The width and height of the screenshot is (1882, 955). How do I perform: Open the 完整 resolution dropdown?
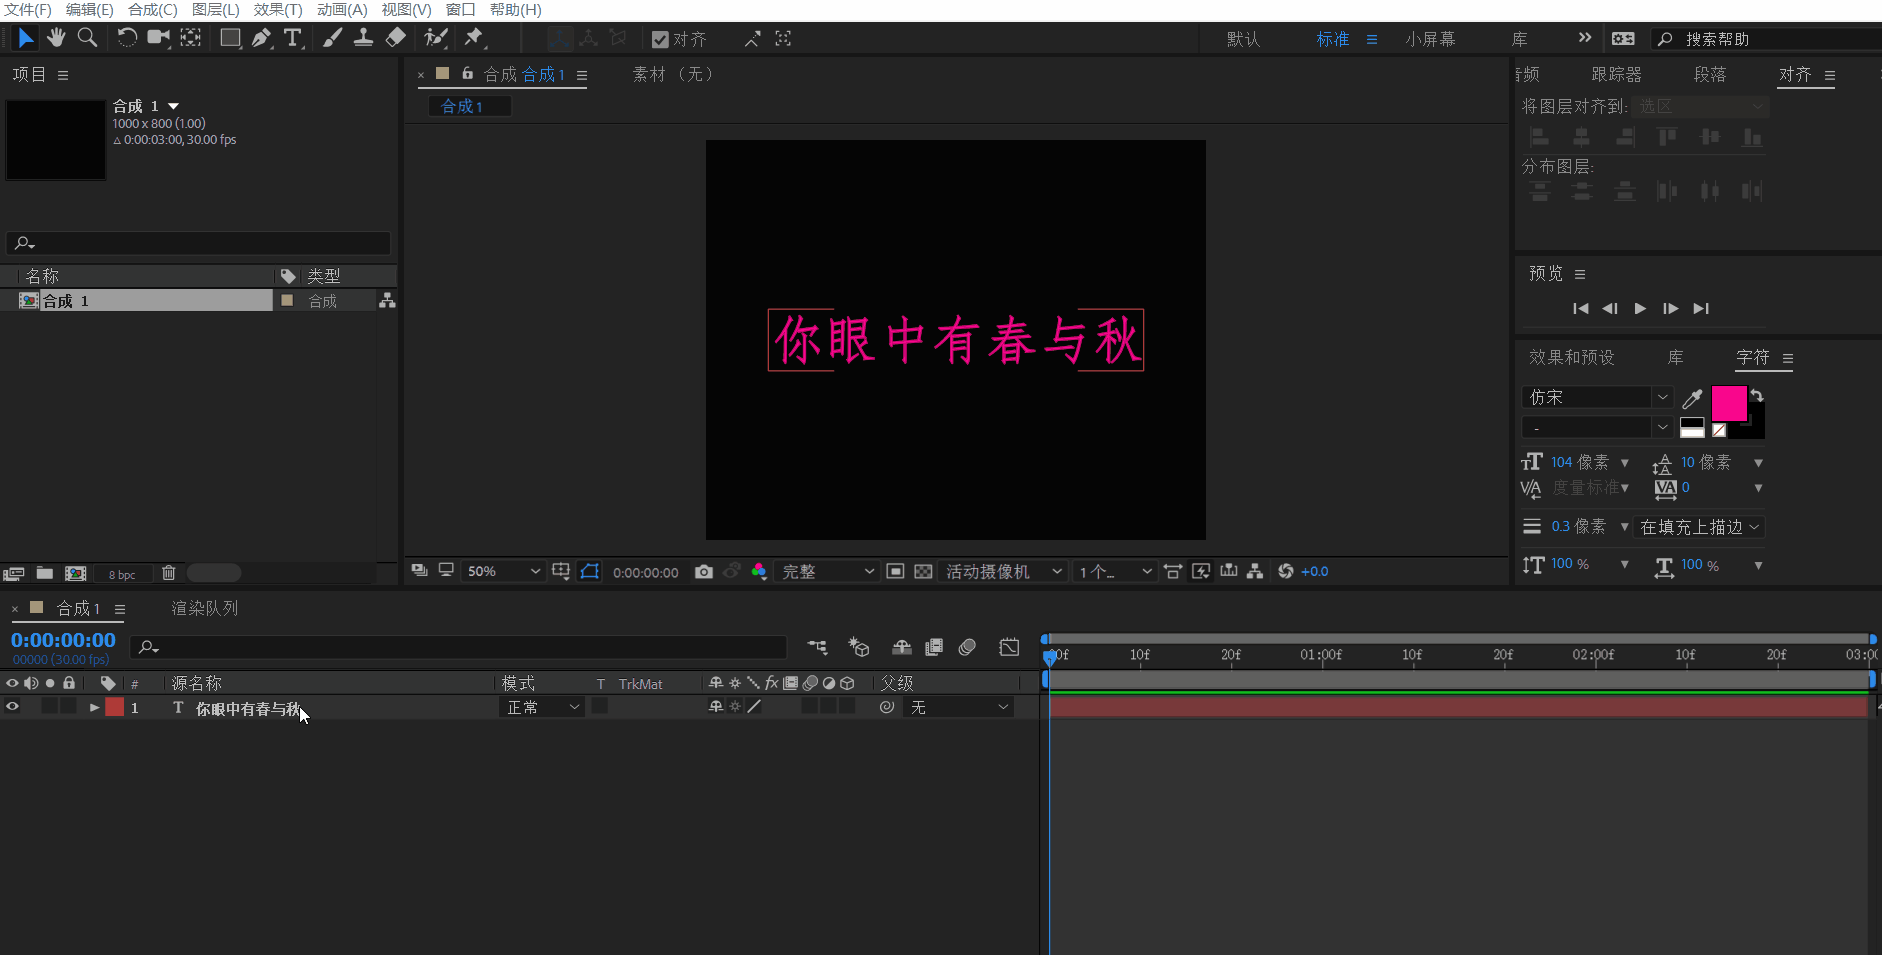click(x=826, y=571)
